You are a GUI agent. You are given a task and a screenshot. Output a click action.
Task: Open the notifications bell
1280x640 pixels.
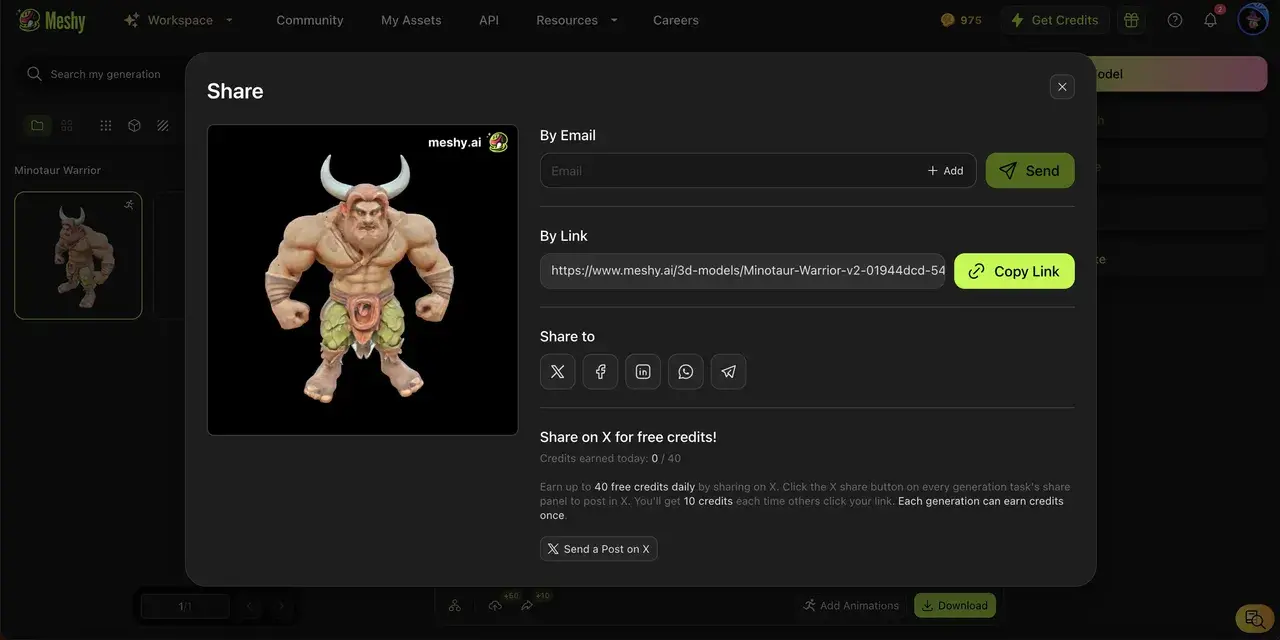(x=1210, y=20)
